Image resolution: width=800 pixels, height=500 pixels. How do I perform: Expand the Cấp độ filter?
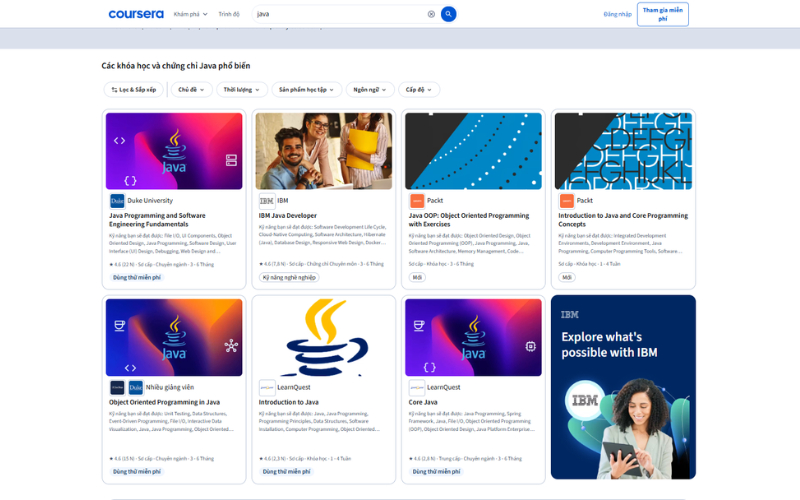click(x=418, y=90)
